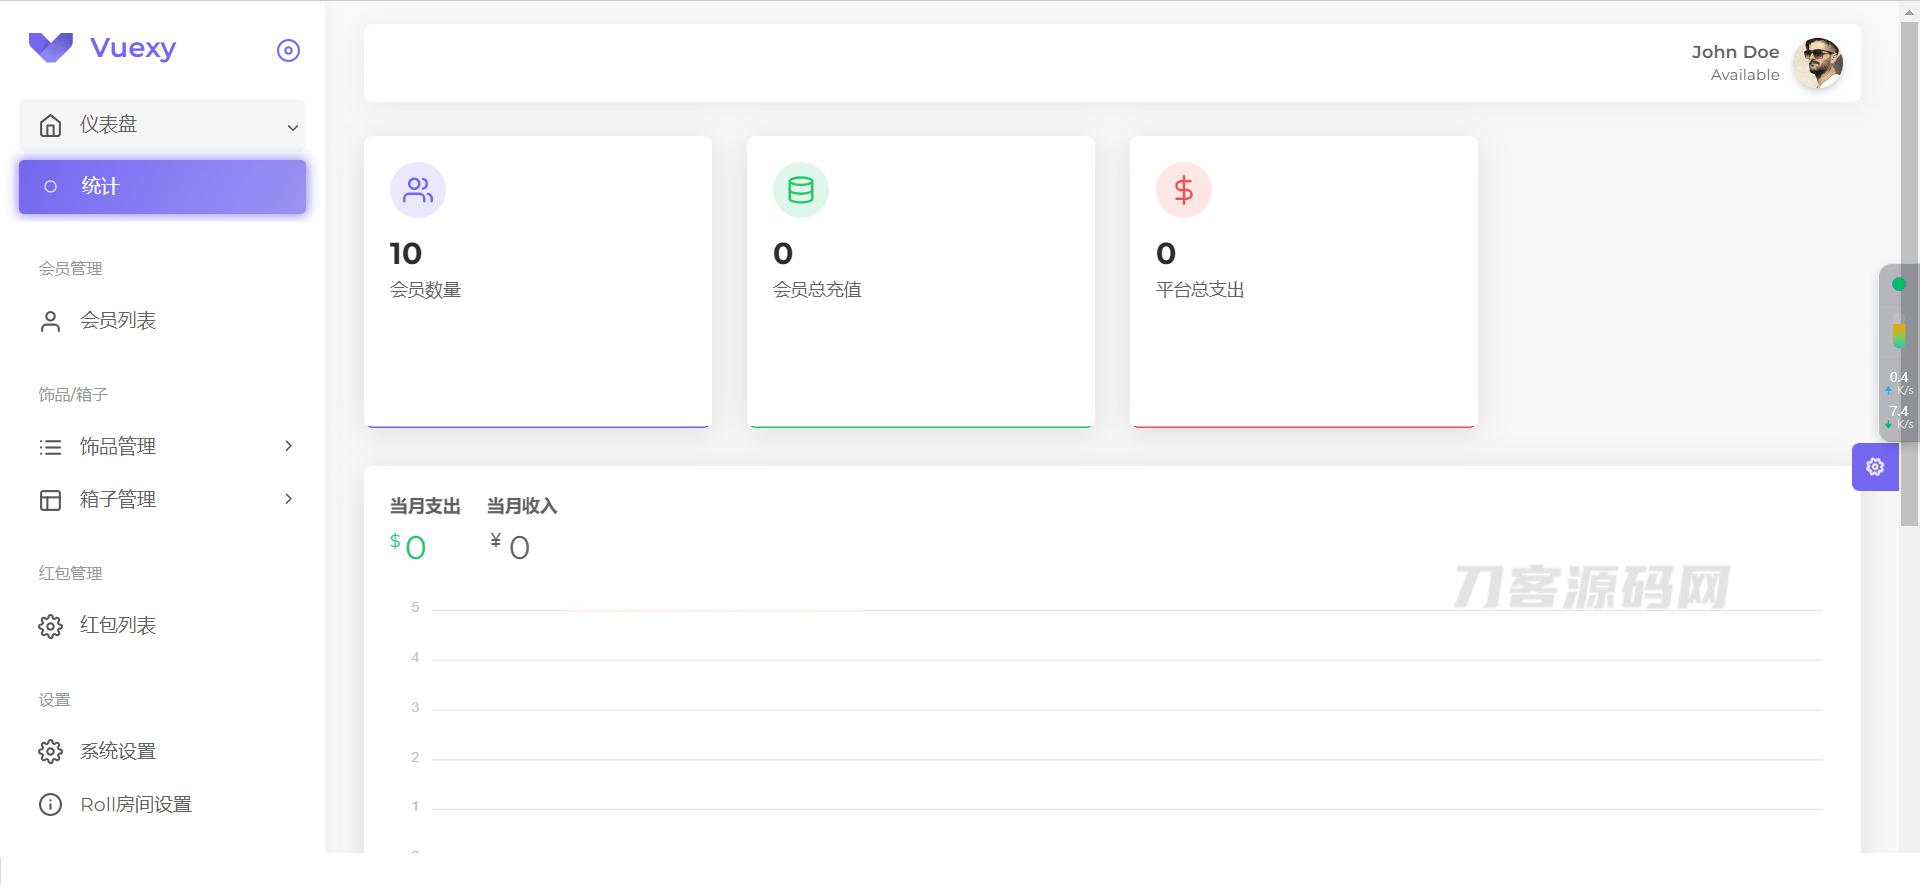Click the 平台总支出 dollar icon
Viewport: 1920px width, 885px height.
(x=1184, y=190)
